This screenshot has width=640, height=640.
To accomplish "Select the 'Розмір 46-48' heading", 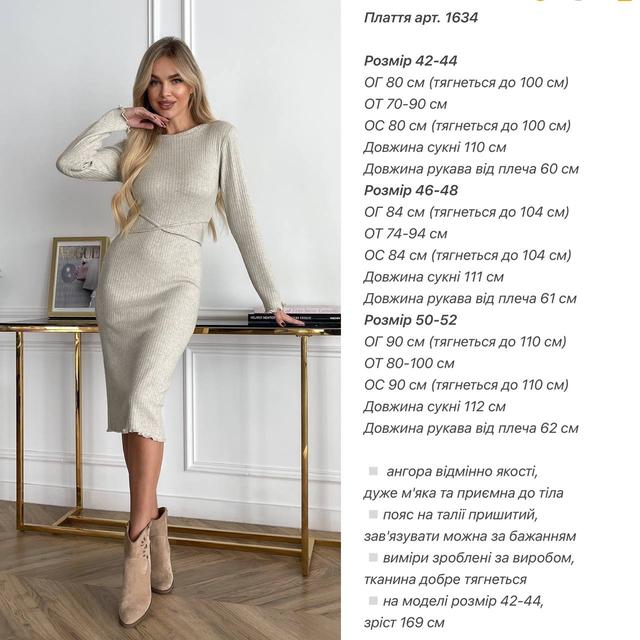I will coord(411,191).
